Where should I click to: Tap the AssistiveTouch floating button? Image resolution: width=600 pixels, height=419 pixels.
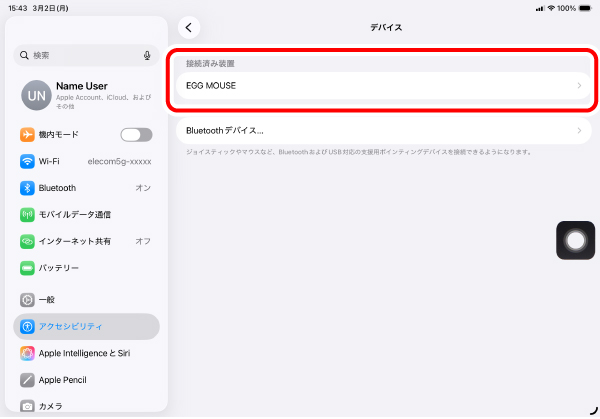click(x=575, y=240)
